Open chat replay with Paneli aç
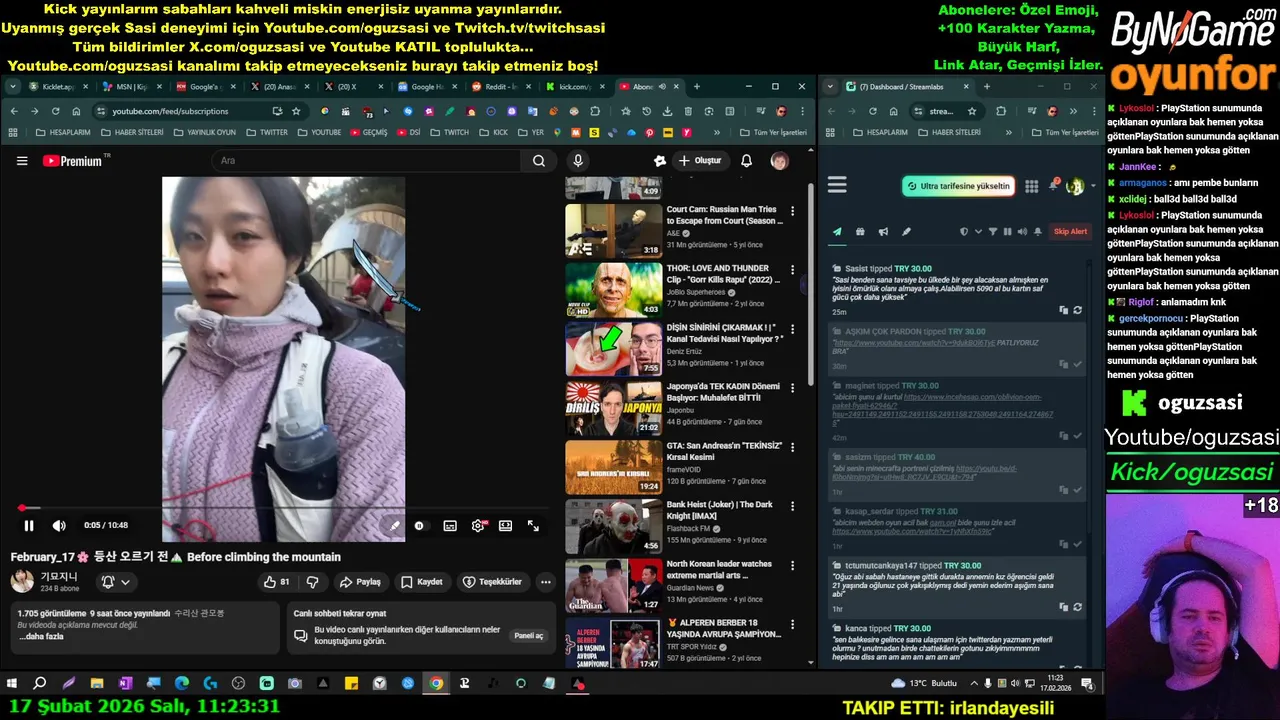This screenshot has width=1280, height=720. pyautogui.click(x=528, y=635)
